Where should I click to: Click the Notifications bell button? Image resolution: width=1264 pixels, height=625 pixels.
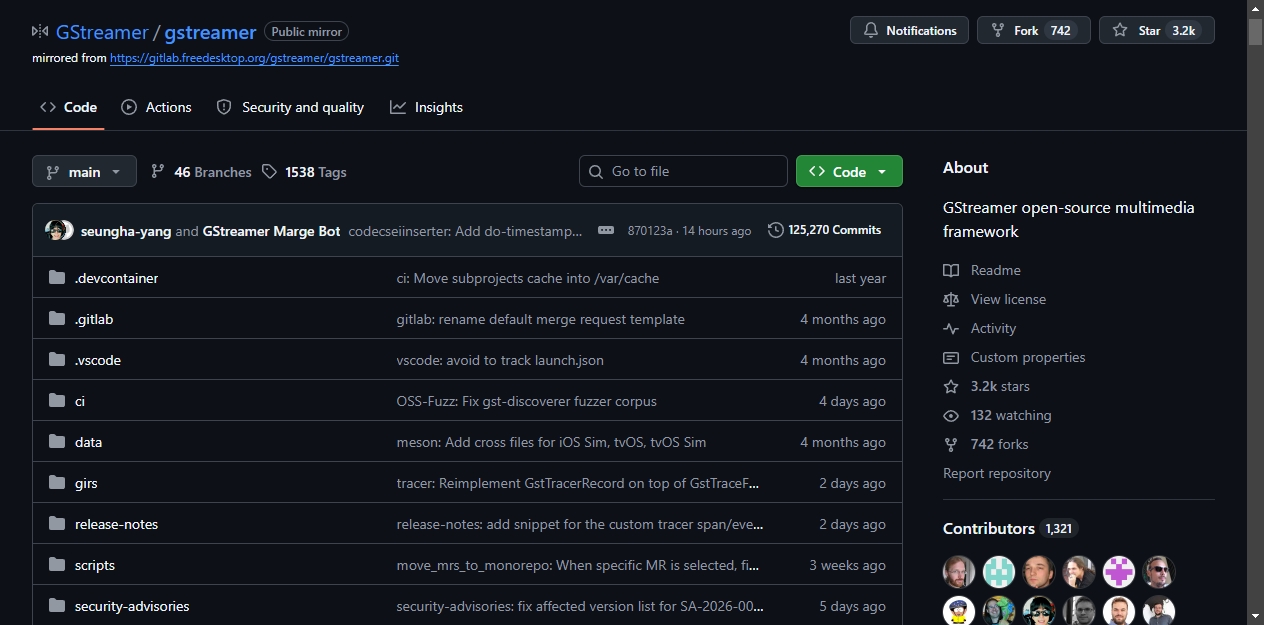909,30
